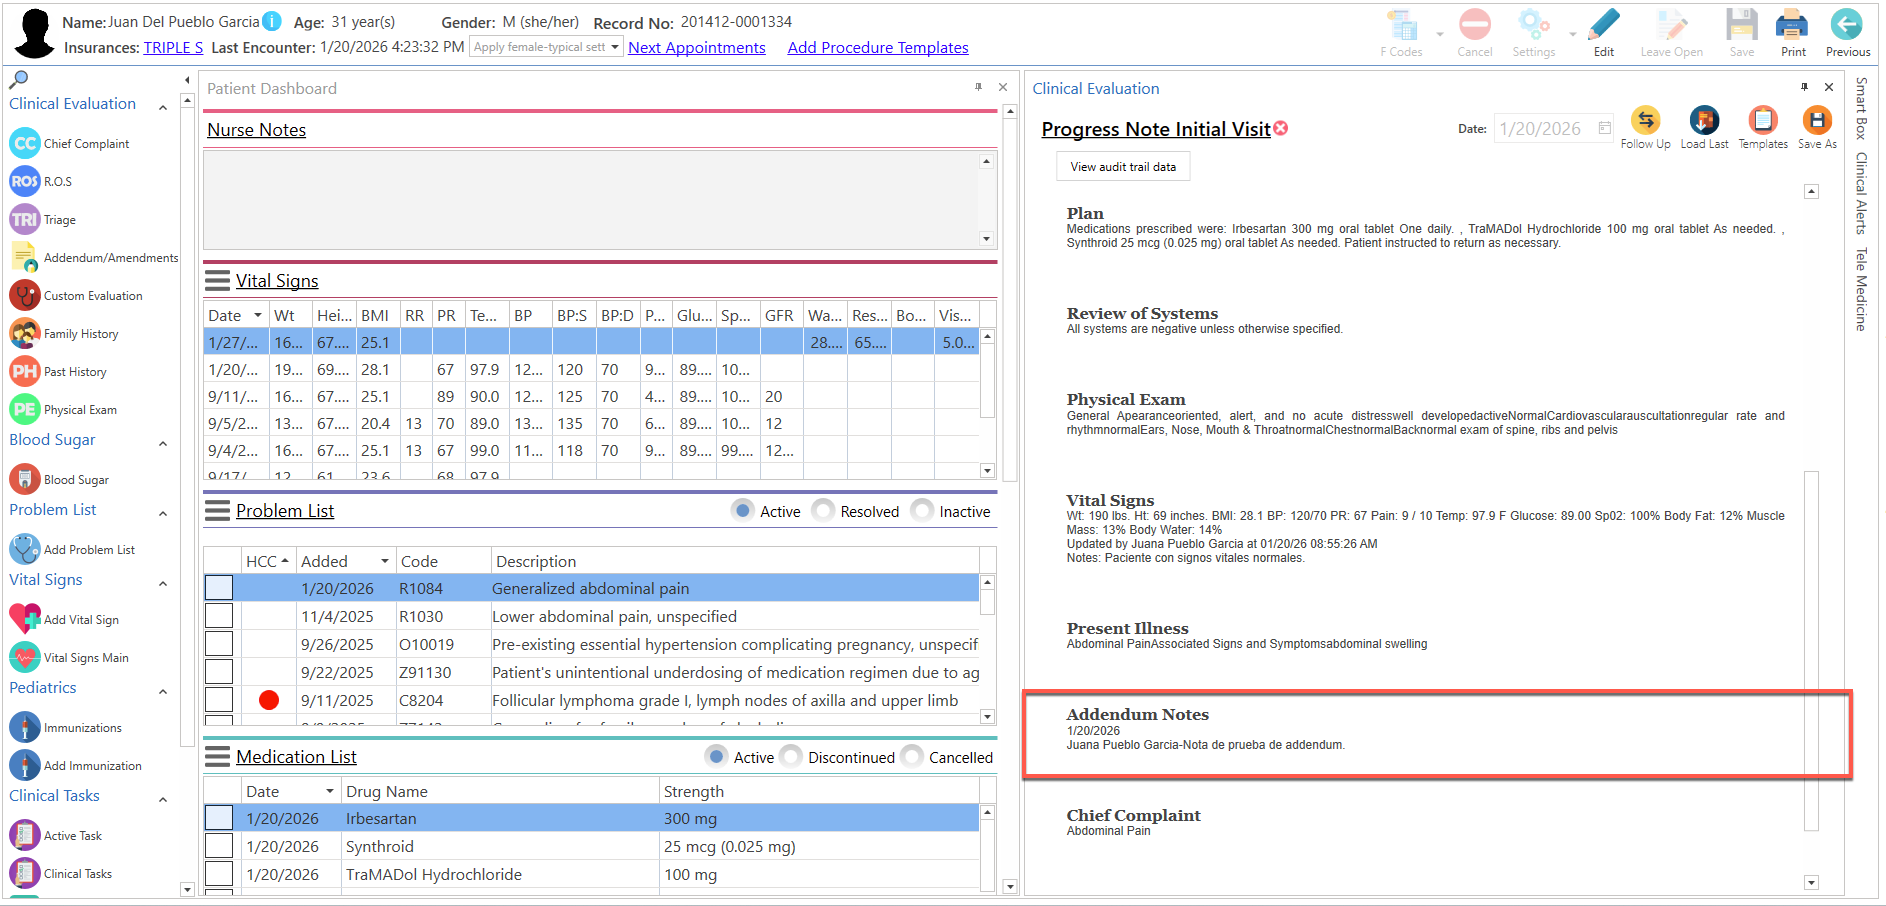Open the Triage sidebar icon
Screen dimensions: 1886x906
(x=25, y=219)
